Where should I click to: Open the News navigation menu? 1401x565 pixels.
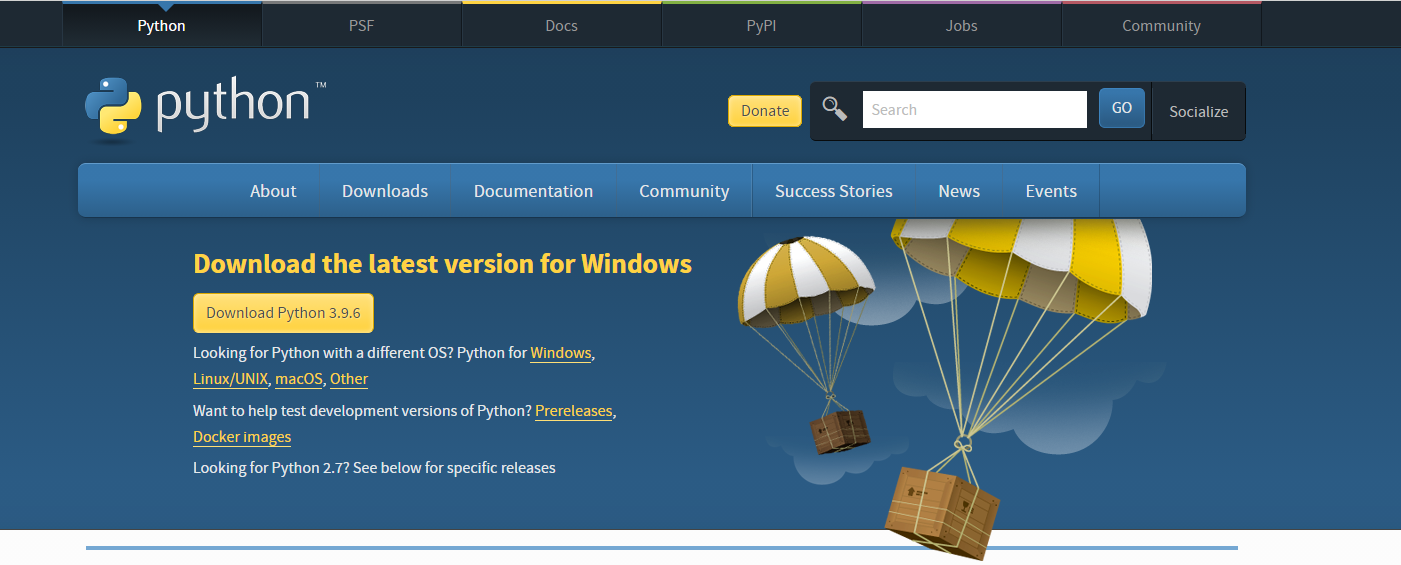point(959,191)
